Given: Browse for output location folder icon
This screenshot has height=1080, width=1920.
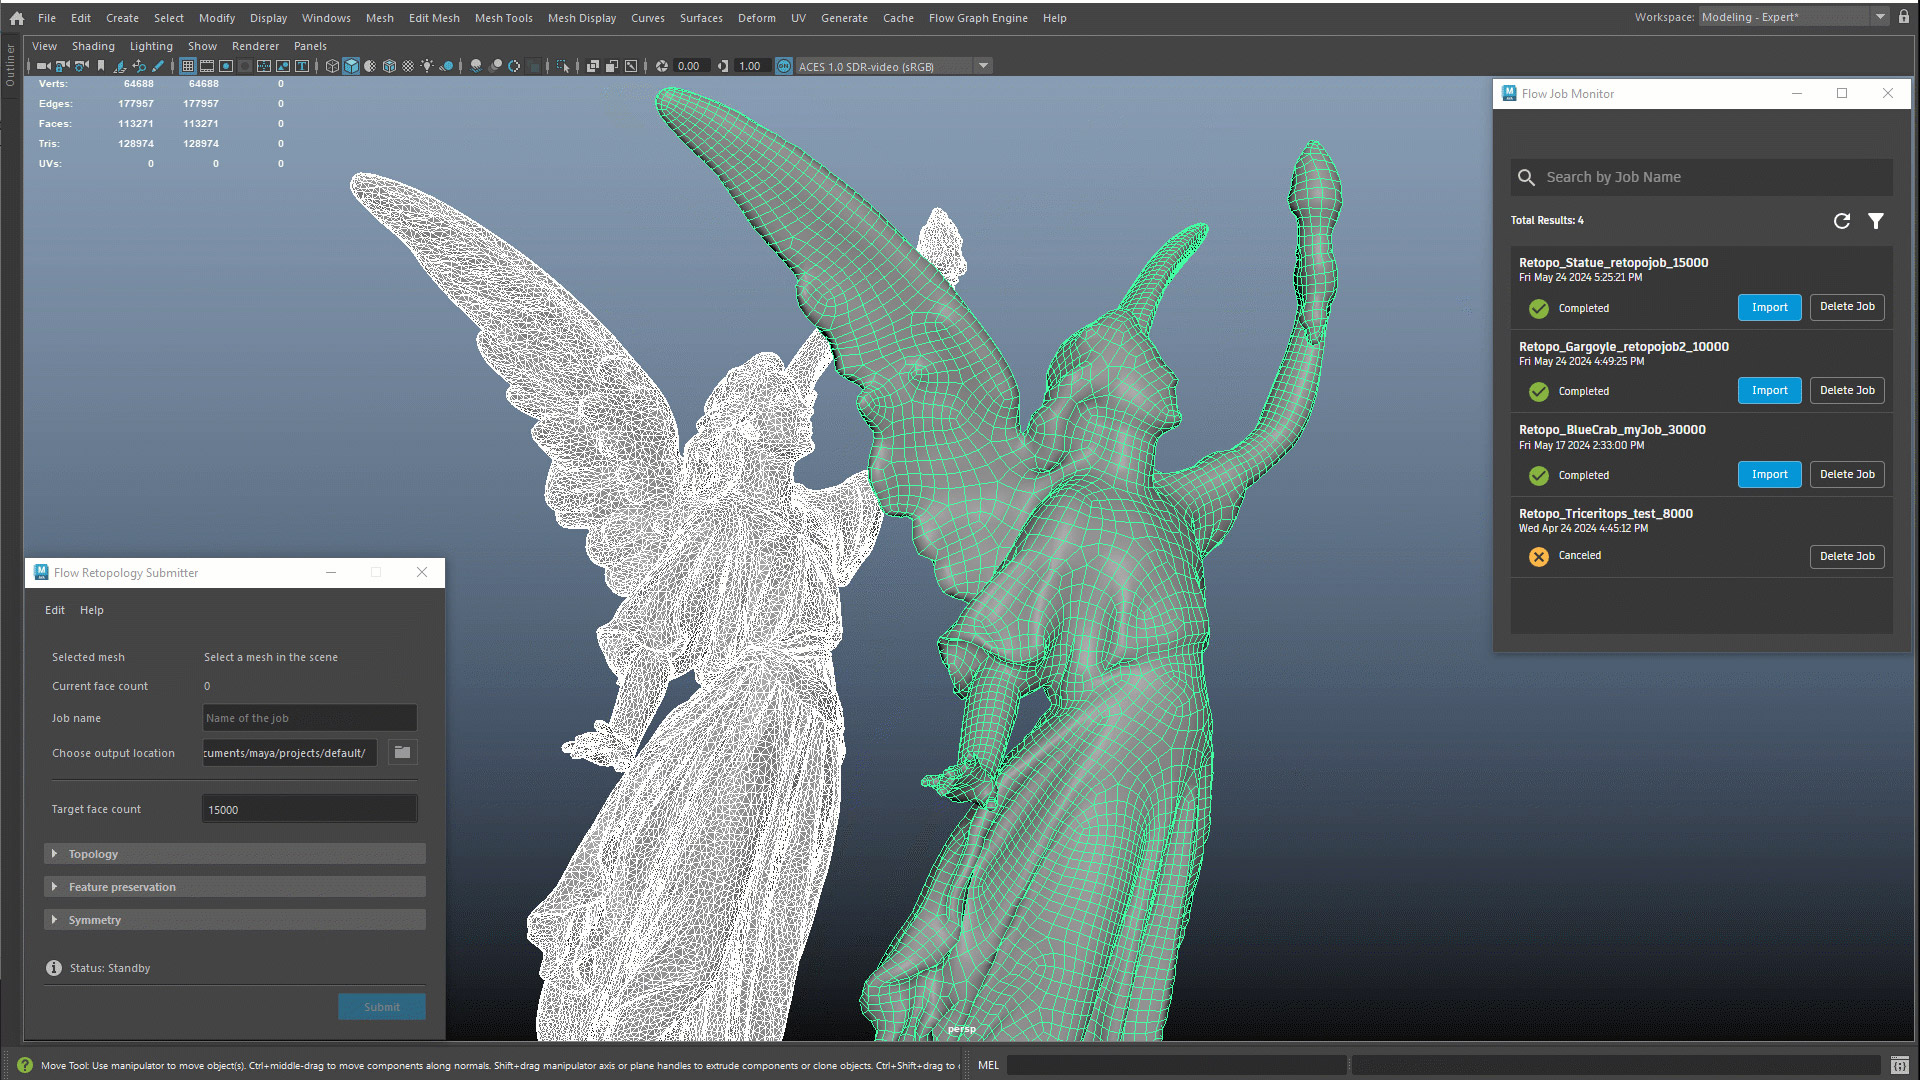Looking at the screenshot, I should 402,752.
